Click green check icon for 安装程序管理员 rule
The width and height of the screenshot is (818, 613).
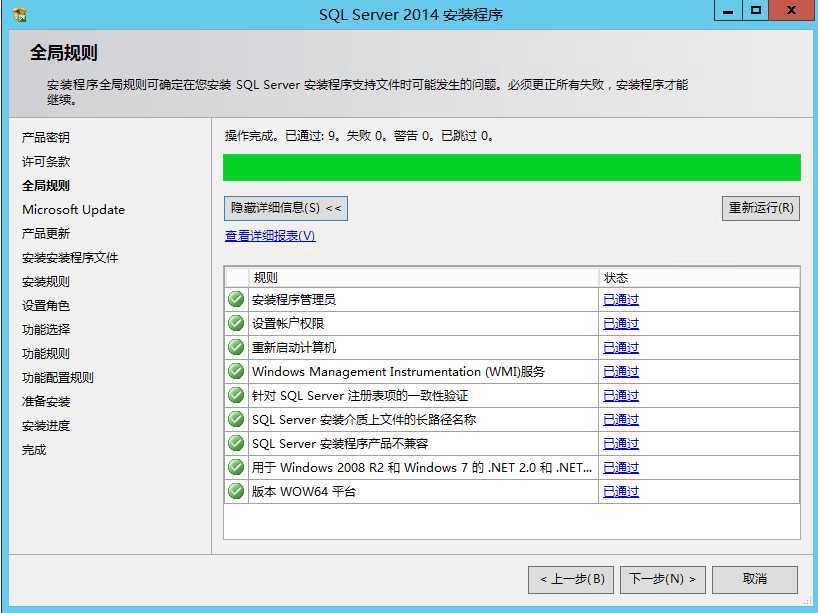click(236, 299)
